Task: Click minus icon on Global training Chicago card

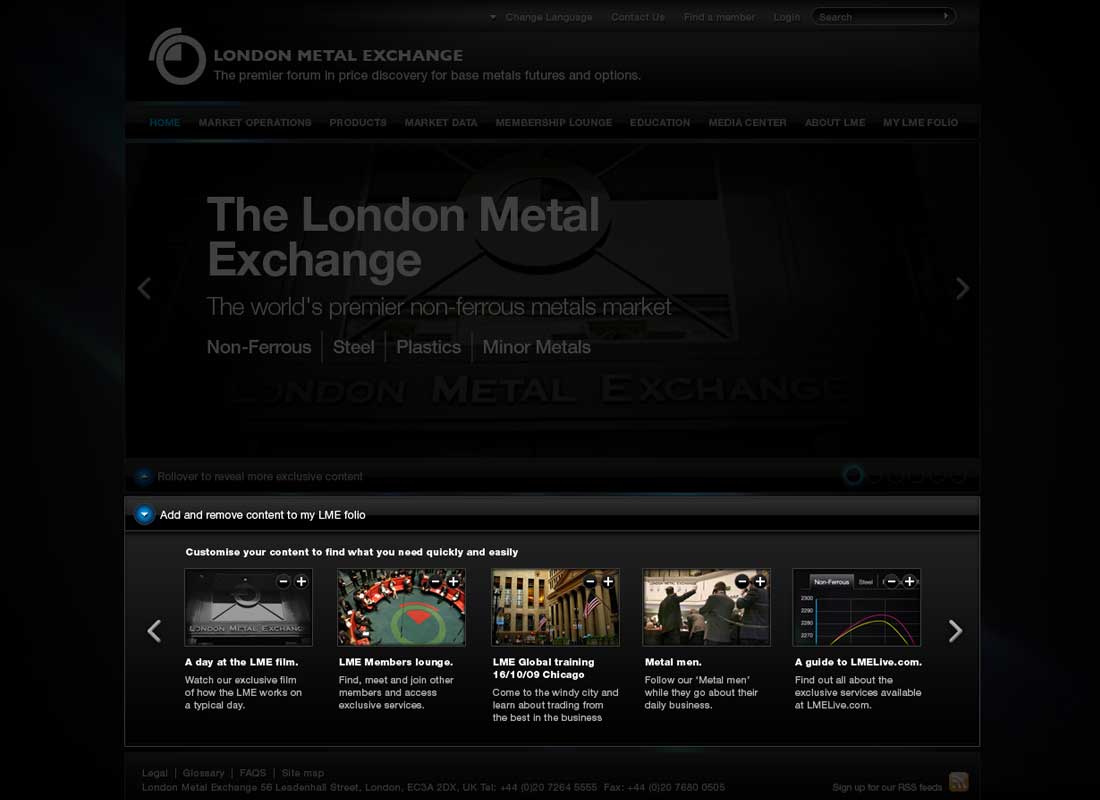Action: tap(590, 581)
